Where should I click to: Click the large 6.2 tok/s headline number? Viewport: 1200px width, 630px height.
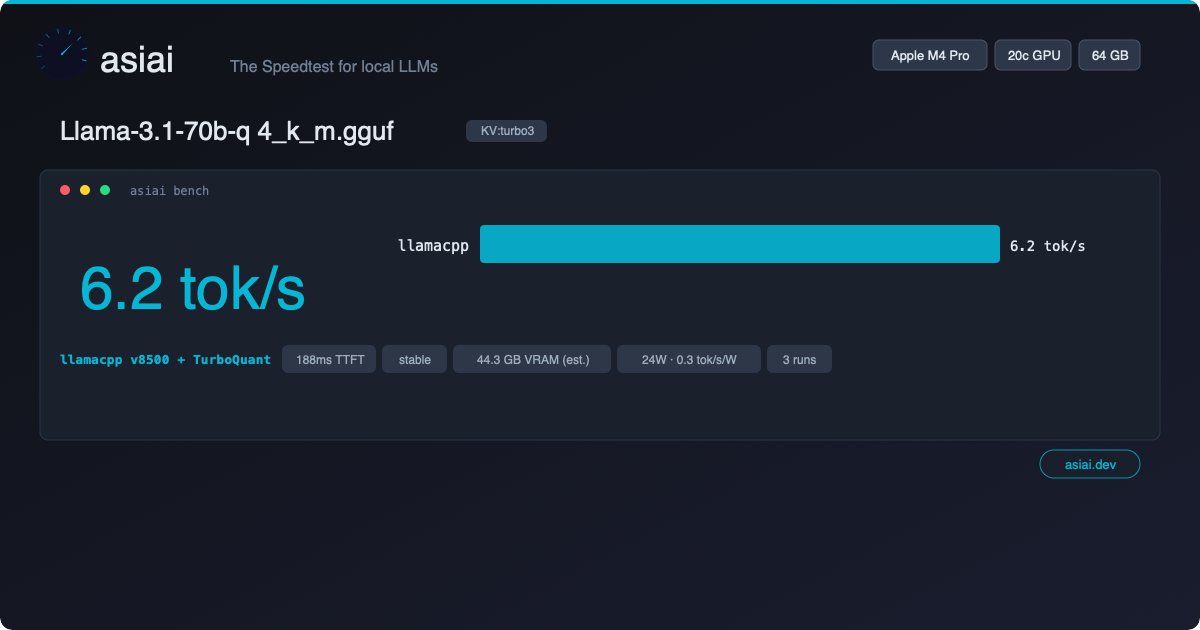click(192, 290)
